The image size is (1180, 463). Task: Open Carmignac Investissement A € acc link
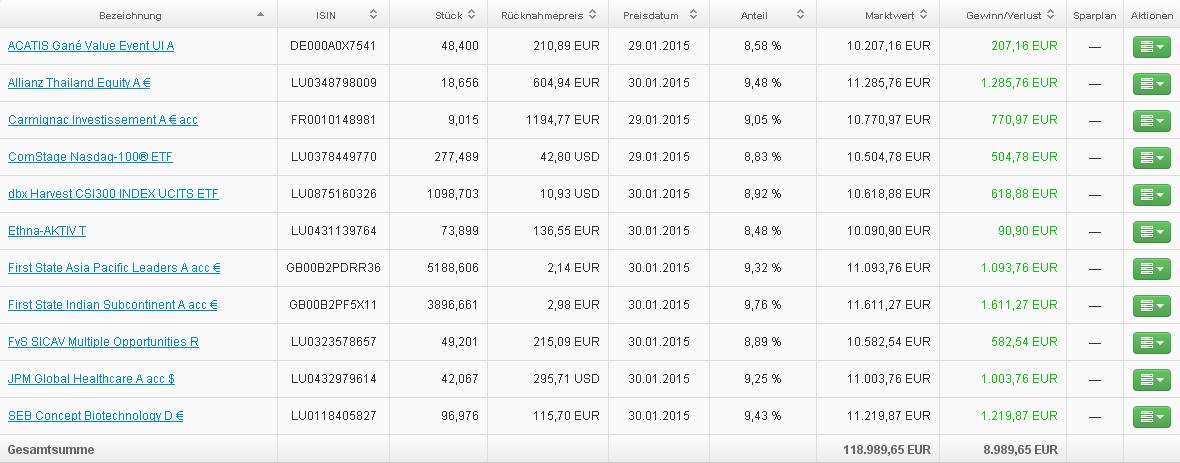pyautogui.click(x=102, y=120)
